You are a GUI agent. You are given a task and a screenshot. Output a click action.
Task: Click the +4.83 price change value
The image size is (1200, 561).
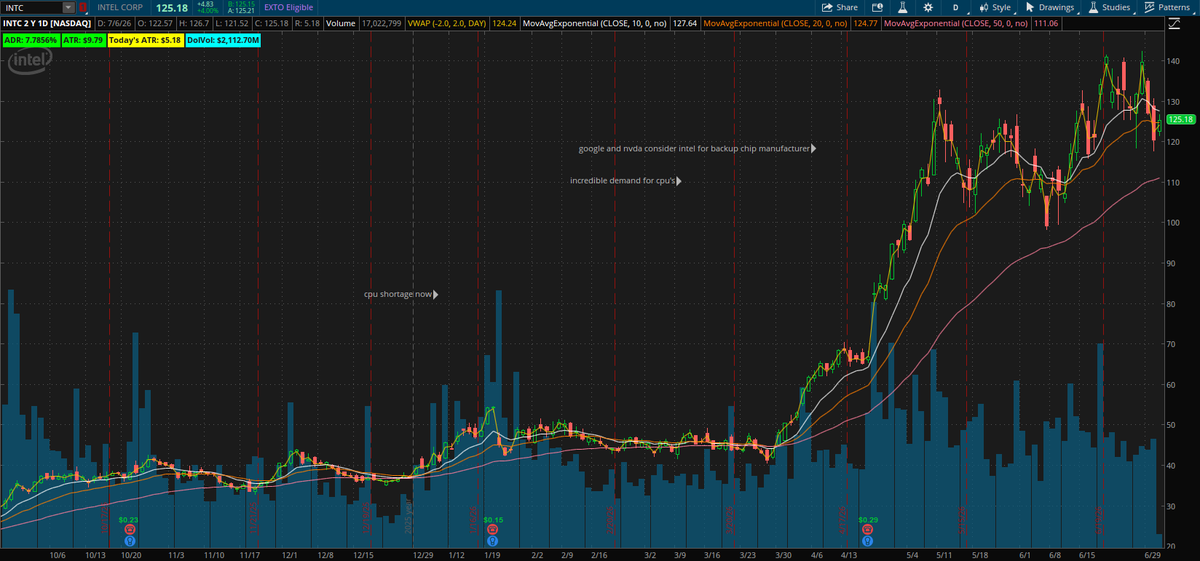(205, 4)
